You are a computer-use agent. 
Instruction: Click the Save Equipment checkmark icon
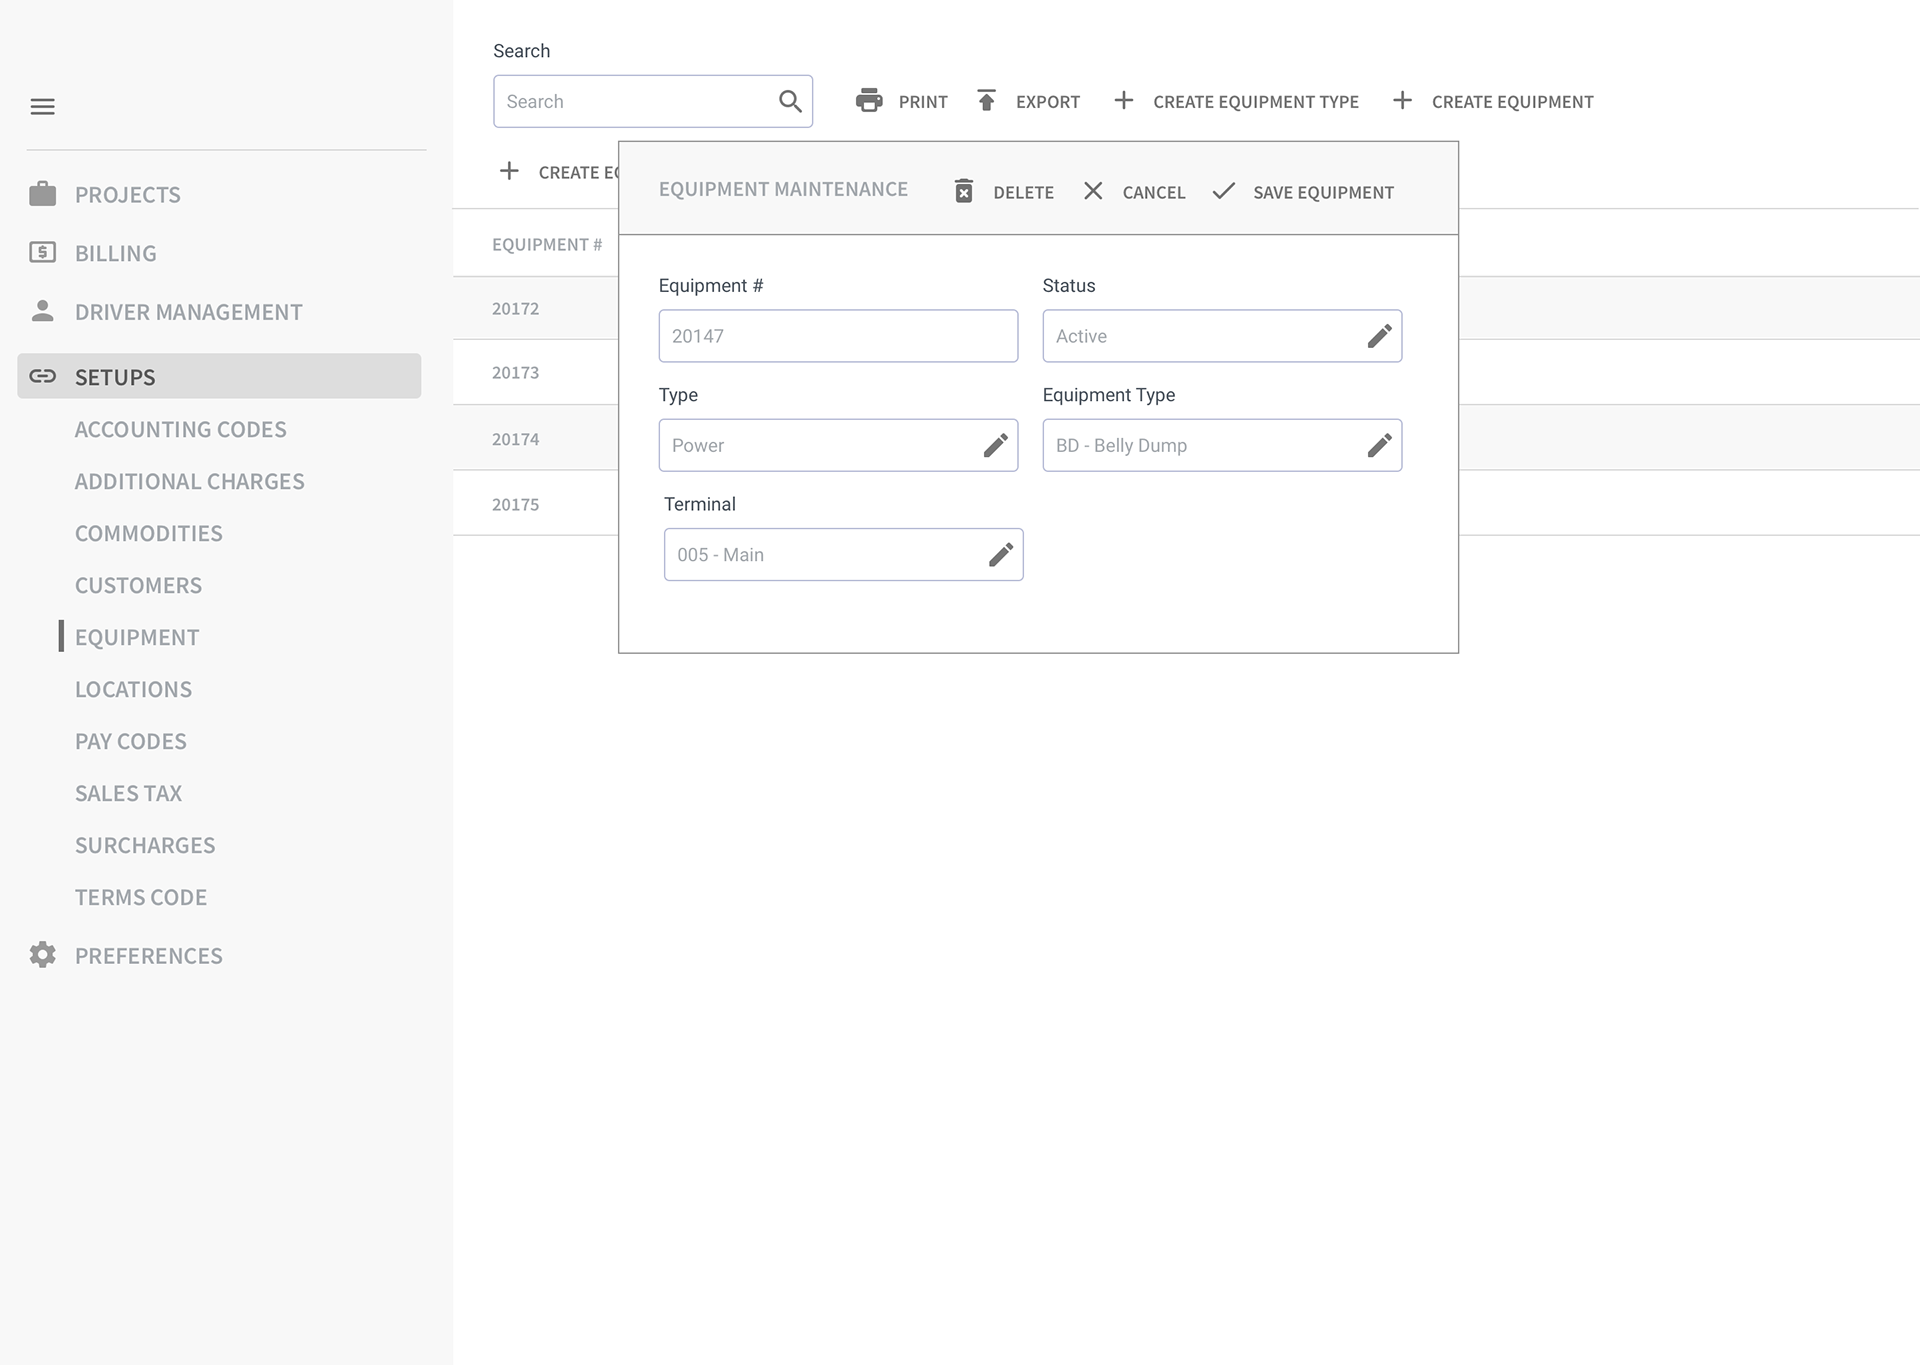(1223, 191)
